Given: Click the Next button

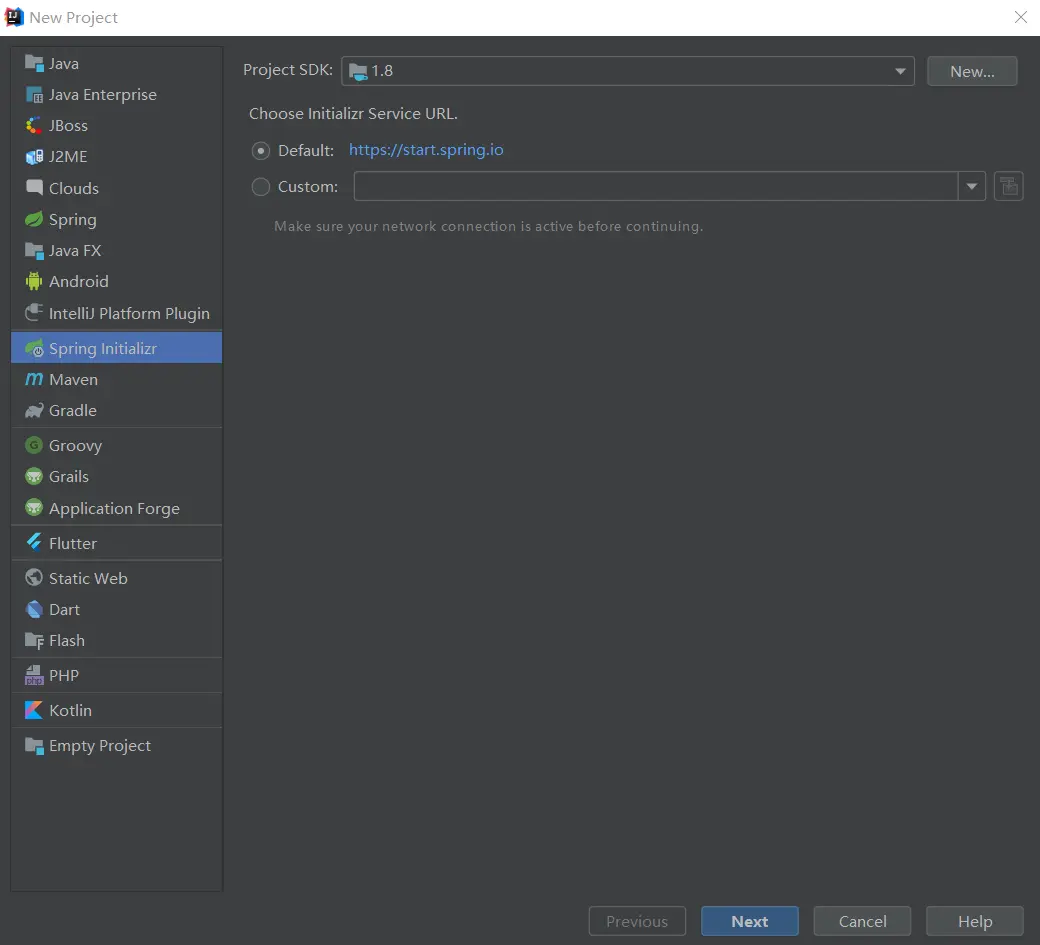Looking at the screenshot, I should point(749,921).
